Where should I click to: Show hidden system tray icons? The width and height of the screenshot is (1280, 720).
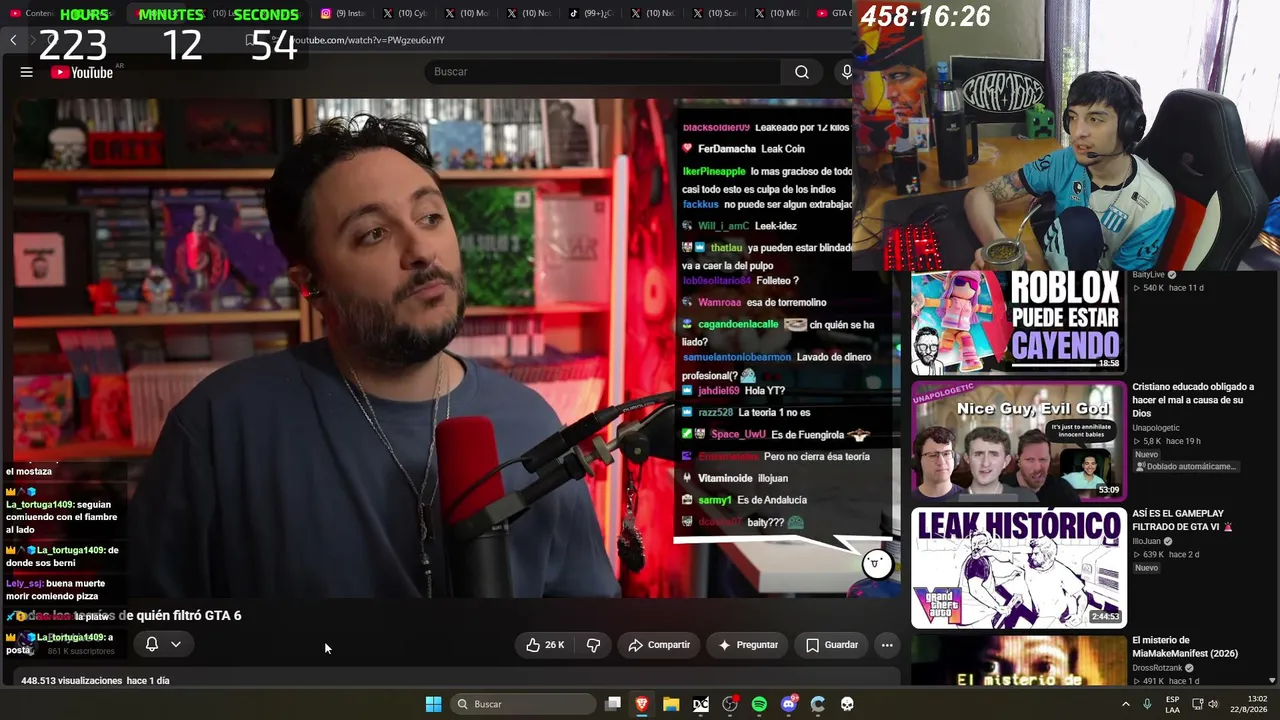click(x=1126, y=704)
